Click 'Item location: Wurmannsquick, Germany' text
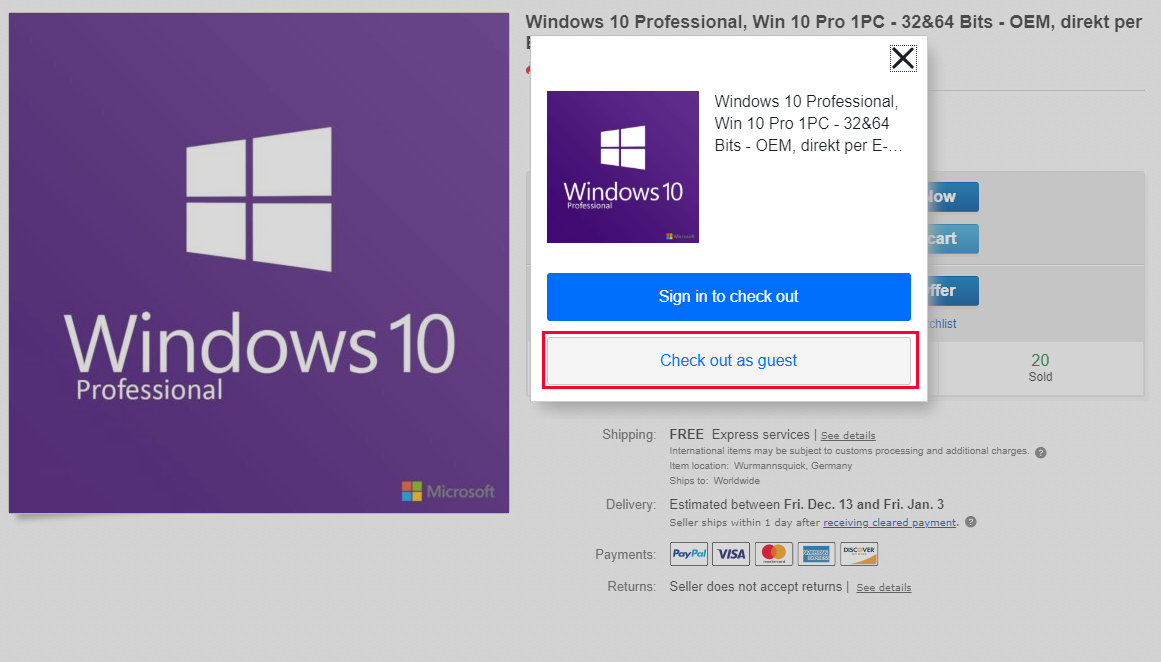1161x662 pixels. pos(760,466)
